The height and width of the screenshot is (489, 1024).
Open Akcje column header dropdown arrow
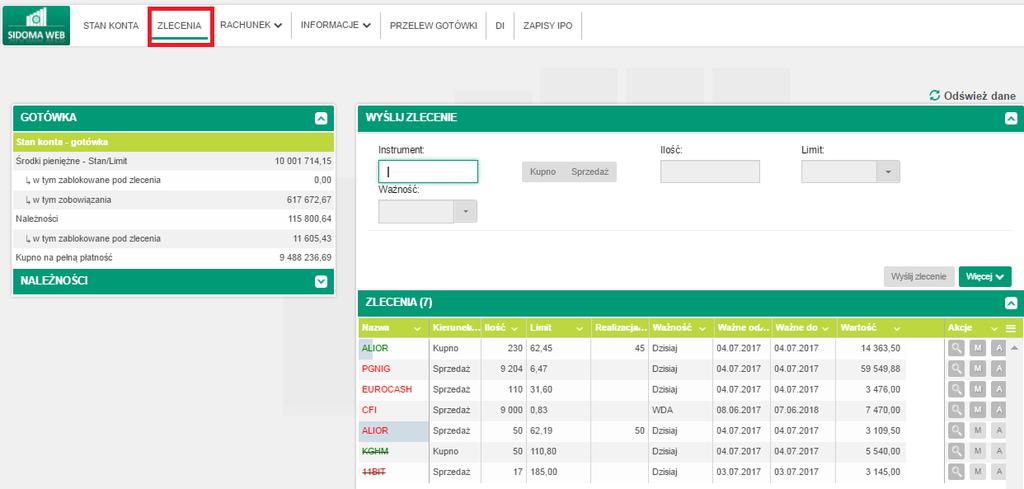coord(995,328)
